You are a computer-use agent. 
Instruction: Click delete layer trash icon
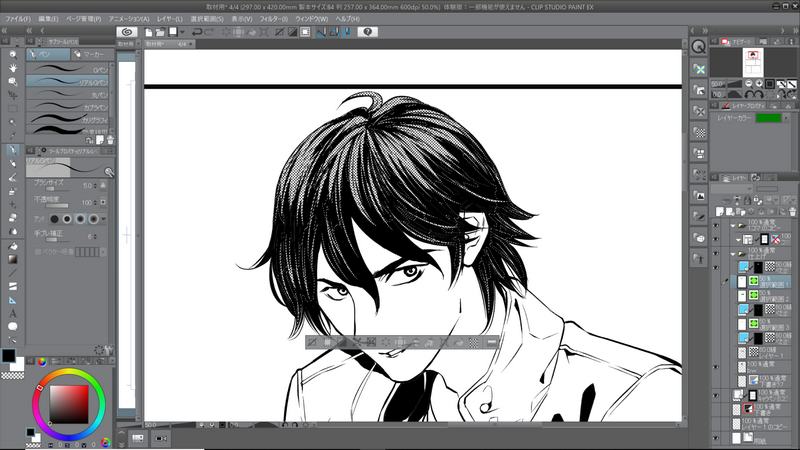tap(792, 211)
